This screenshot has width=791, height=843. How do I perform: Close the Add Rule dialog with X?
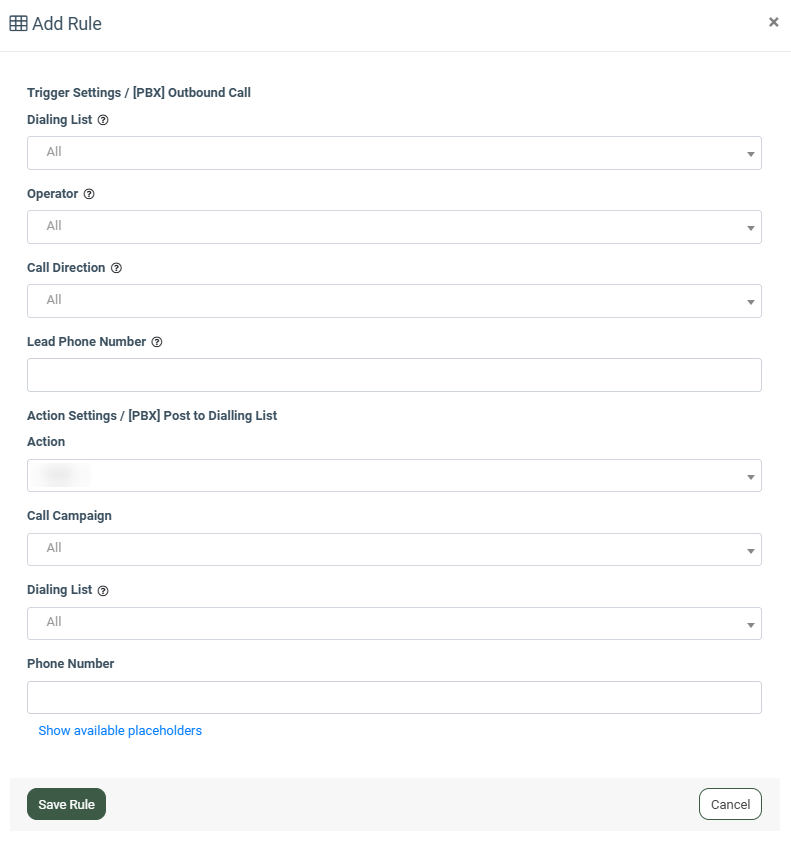(773, 22)
